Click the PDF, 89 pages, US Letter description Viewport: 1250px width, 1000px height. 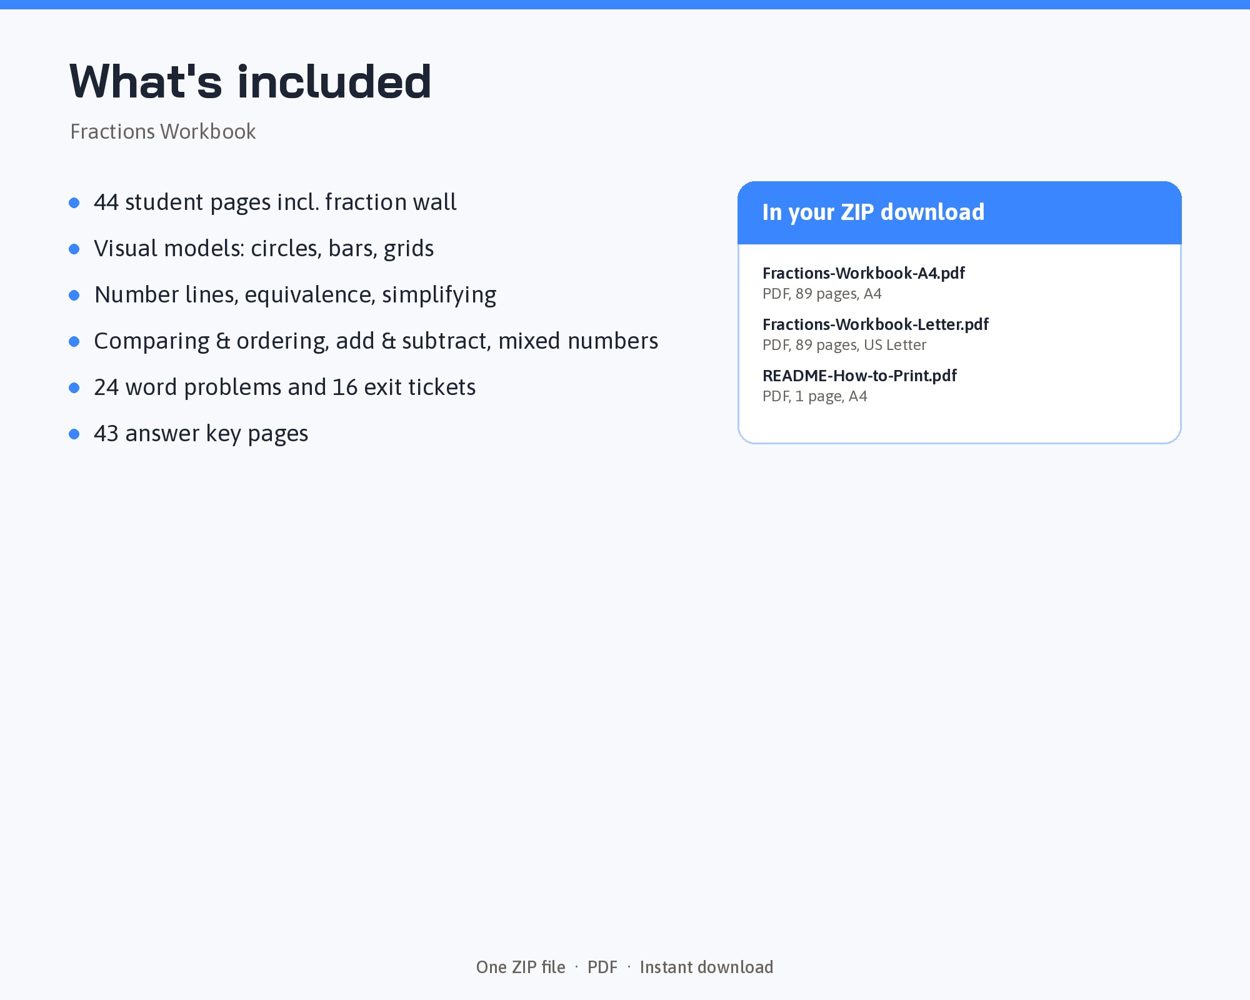(844, 345)
